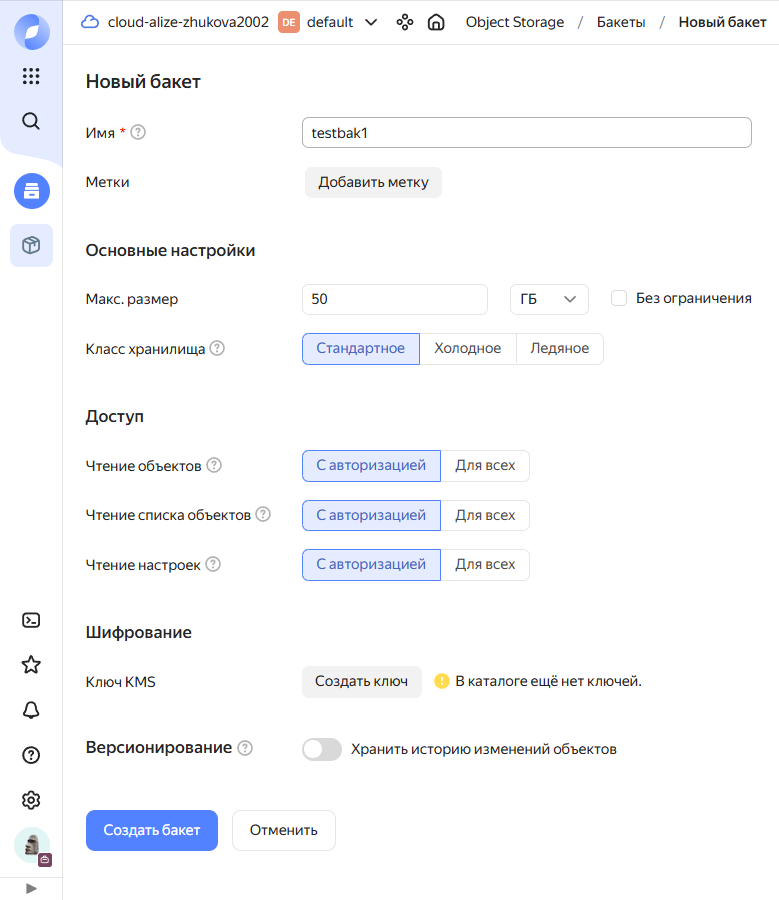Open favorites star icon
The image size is (779, 900).
31,664
